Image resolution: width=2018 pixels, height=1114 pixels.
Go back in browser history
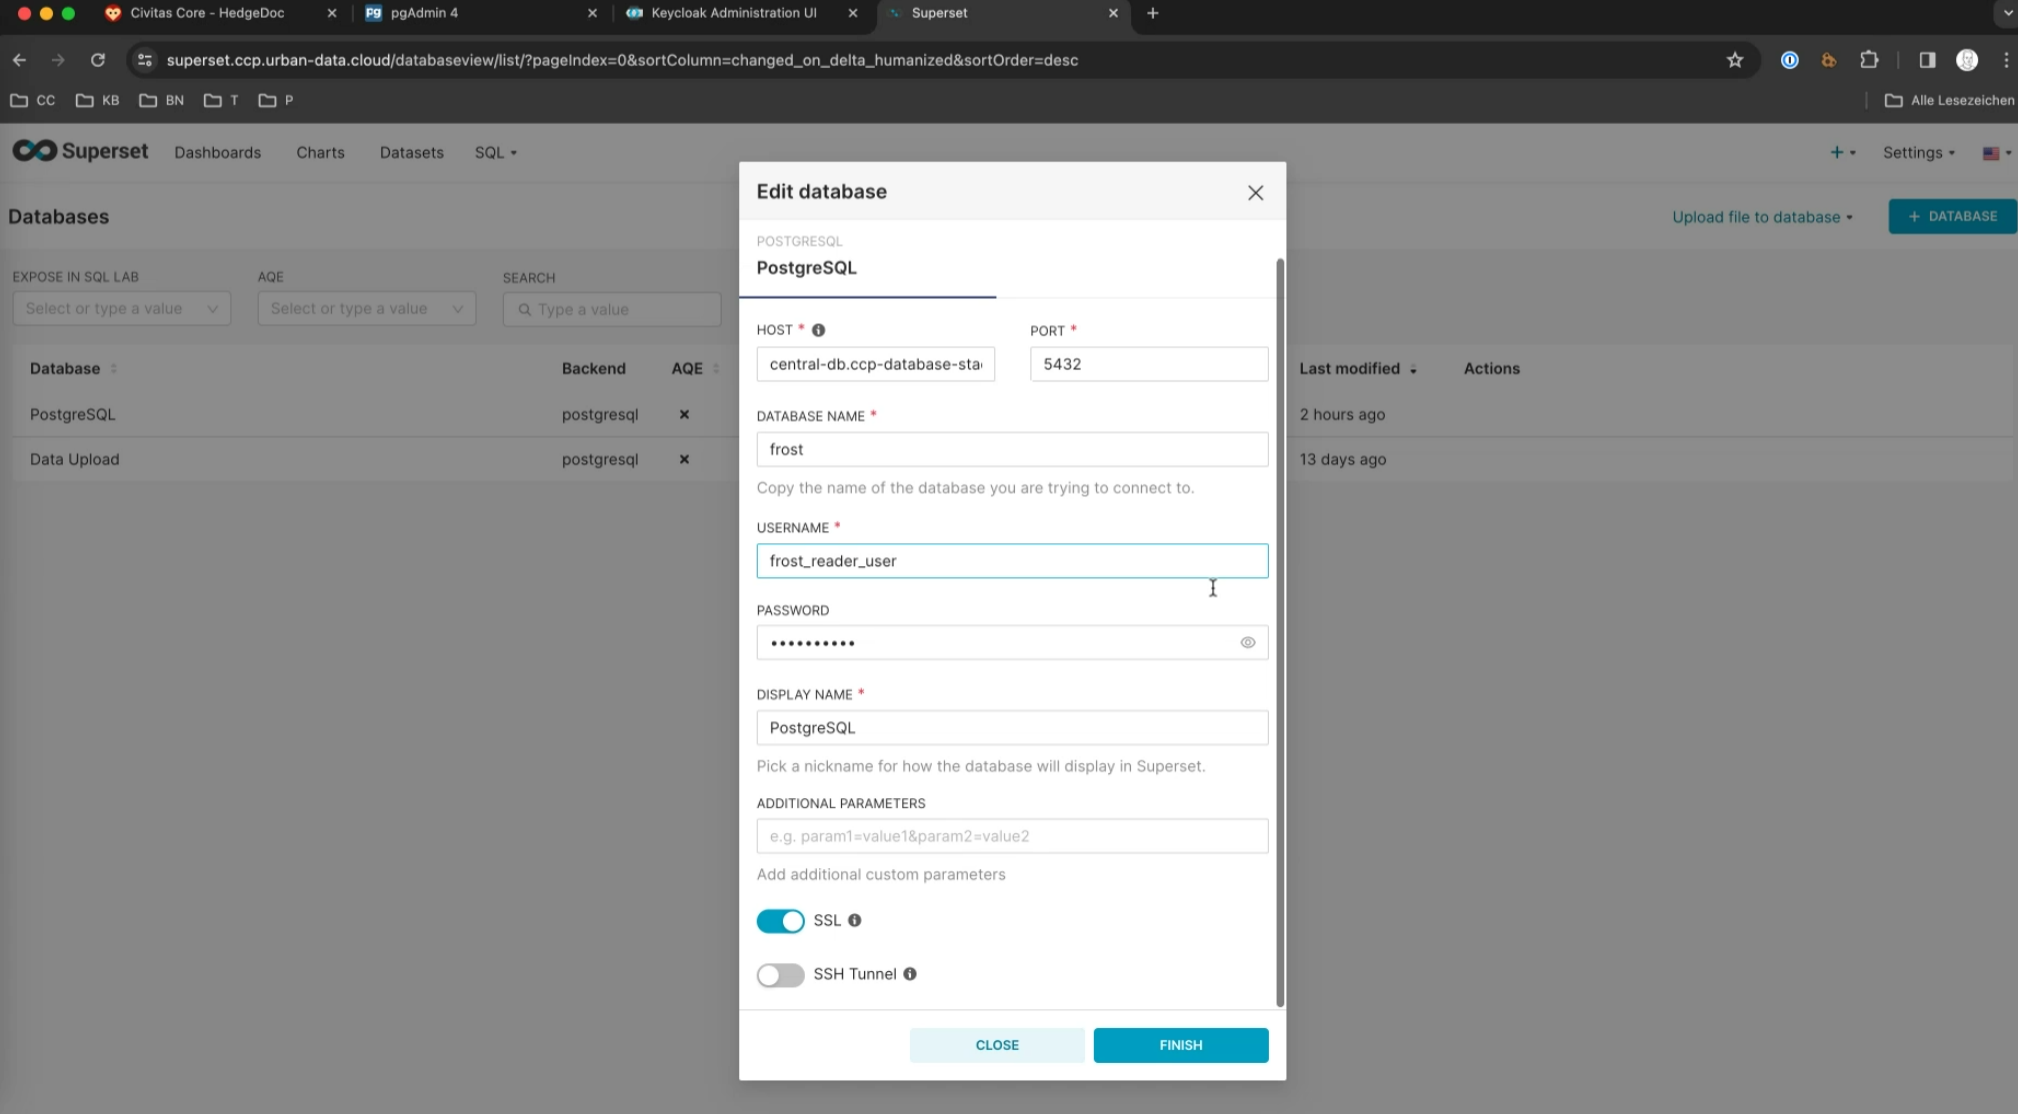click(x=19, y=60)
